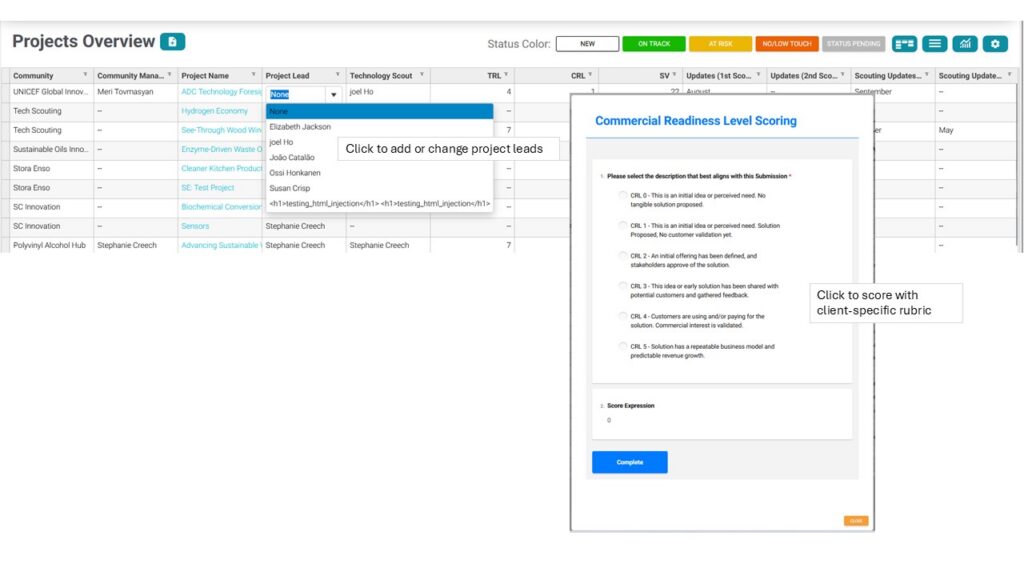The image size is (1024, 576).
Task: Open the SE: Test Project link
Action: click(207, 187)
